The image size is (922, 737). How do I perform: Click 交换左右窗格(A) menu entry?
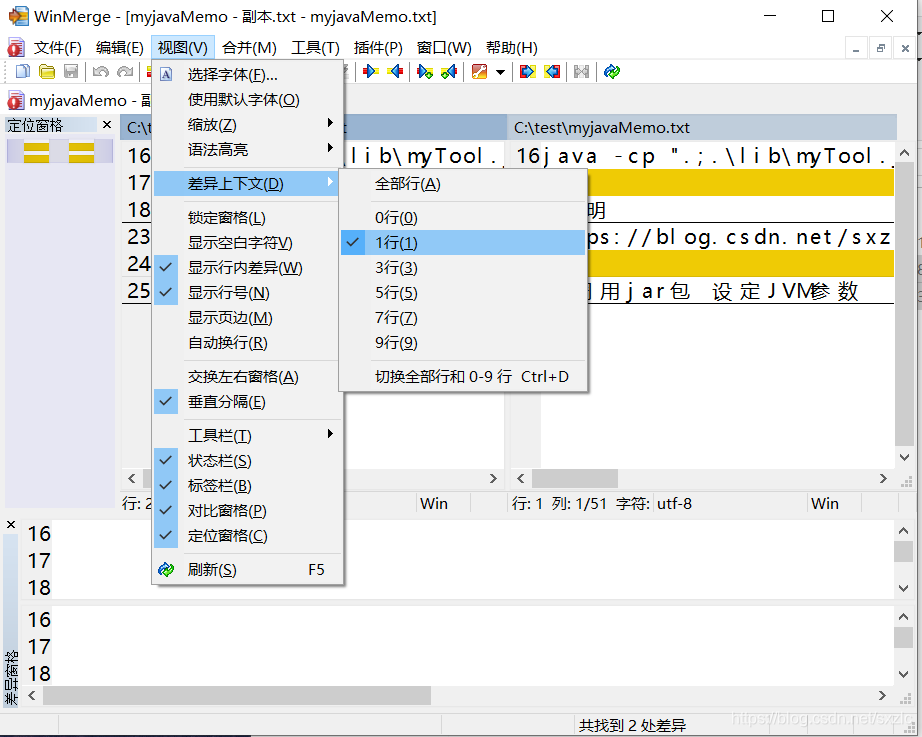pos(246,376)
